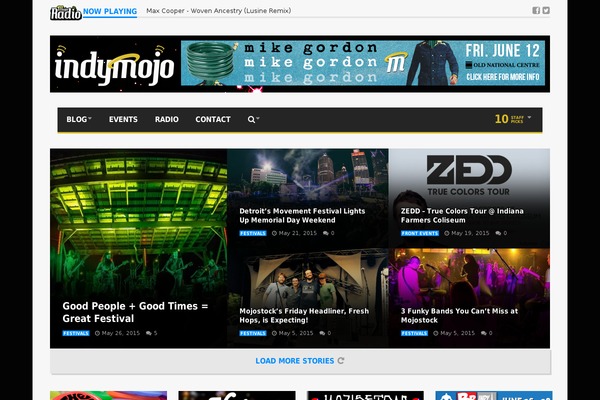Viewport: 600px width, 400px height.
Task: Open the Radio menu item
Action: 166,119
